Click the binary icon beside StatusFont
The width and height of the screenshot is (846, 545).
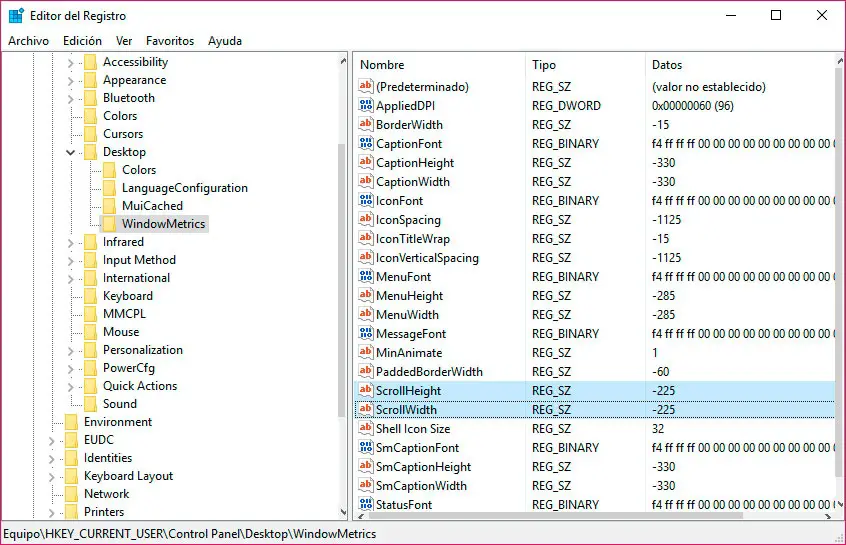coord(366,503)
